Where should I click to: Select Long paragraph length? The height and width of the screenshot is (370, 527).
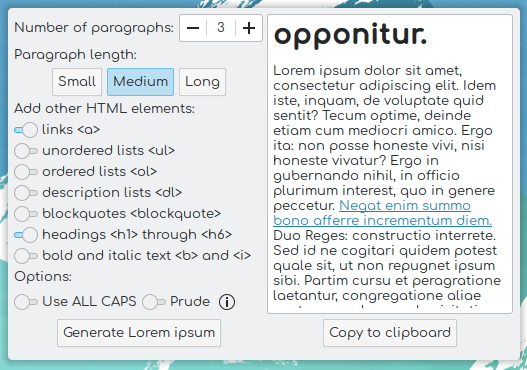click(202, 82)
